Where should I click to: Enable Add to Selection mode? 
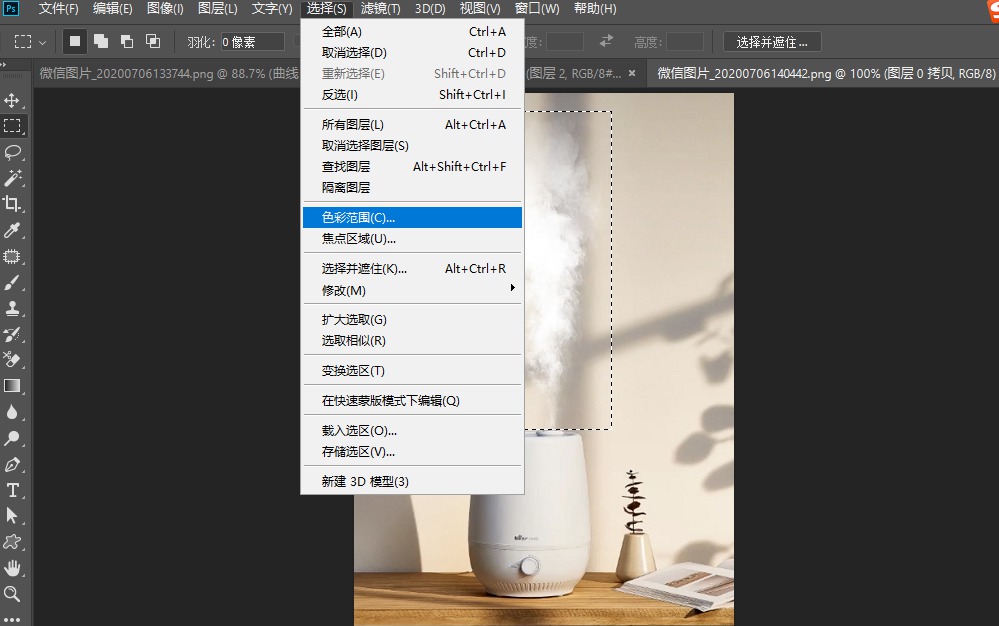[x=99, y=41]
